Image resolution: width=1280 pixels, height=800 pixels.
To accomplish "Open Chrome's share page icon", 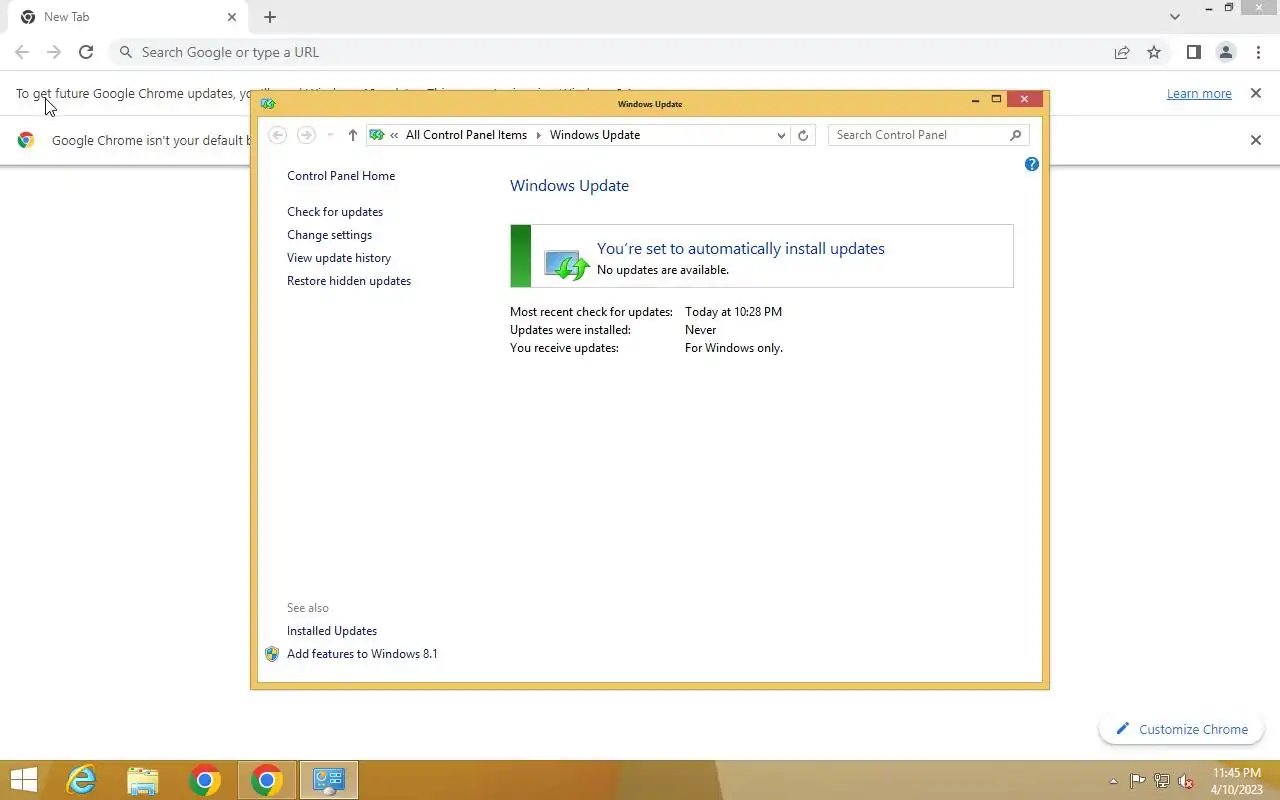I will (1122, 52).
